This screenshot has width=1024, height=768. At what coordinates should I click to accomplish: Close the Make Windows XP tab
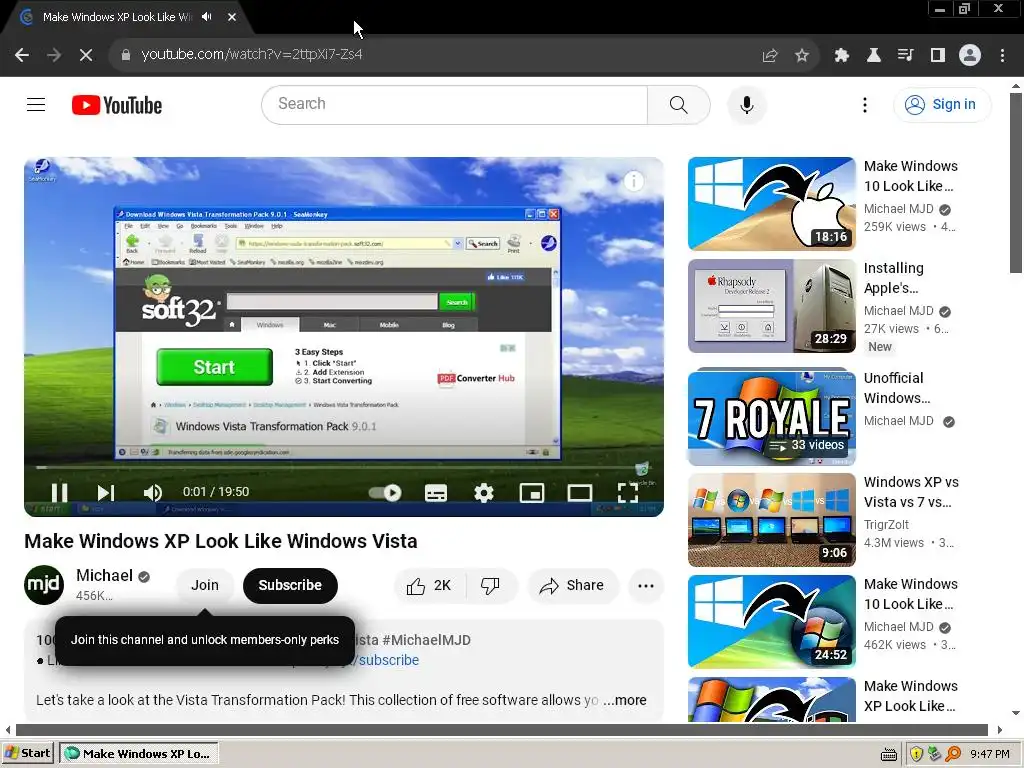click(x=232, y=17)
